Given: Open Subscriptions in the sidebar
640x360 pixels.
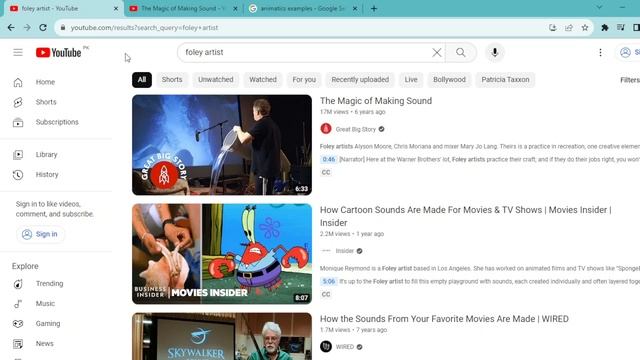Looking at the screenshot, I should pos(56,122).
